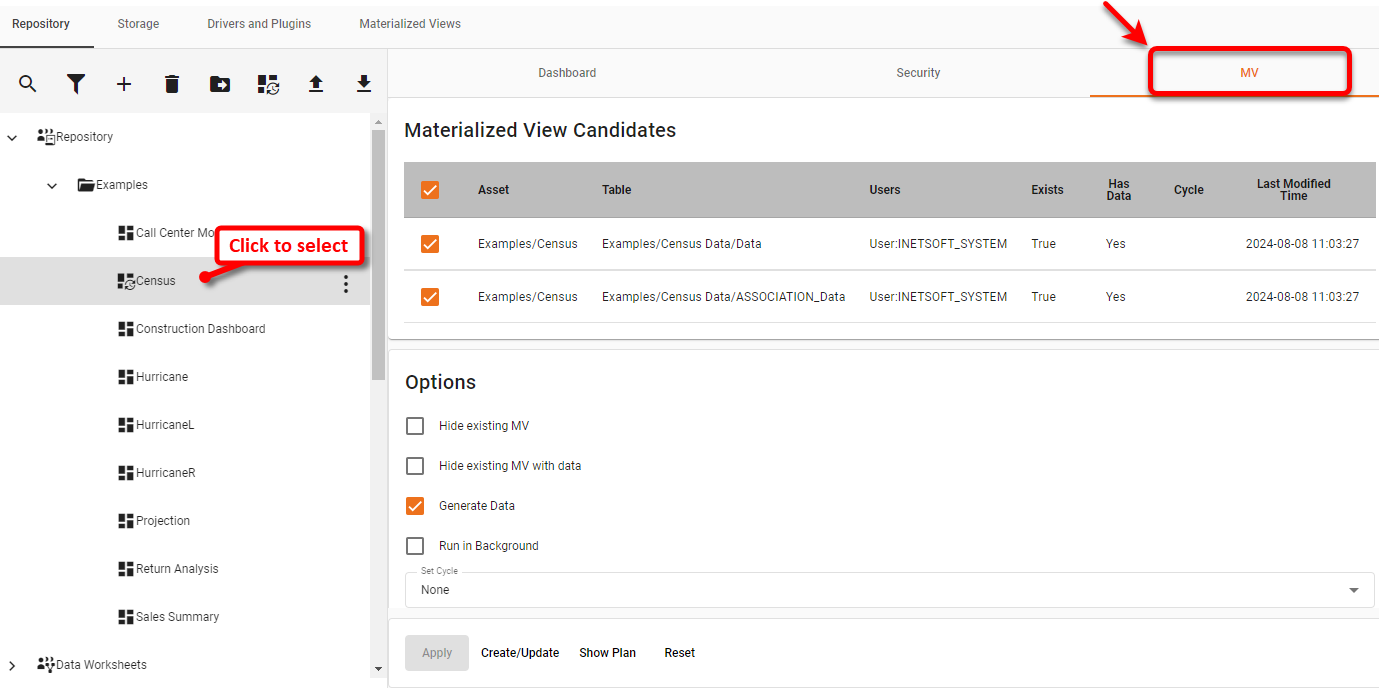
Task: Reset the materialized view options
Action: point(679,652)
